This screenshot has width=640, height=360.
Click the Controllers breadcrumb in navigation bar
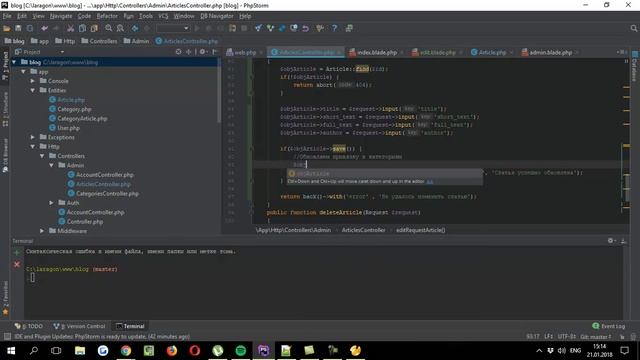pos(99,41)
